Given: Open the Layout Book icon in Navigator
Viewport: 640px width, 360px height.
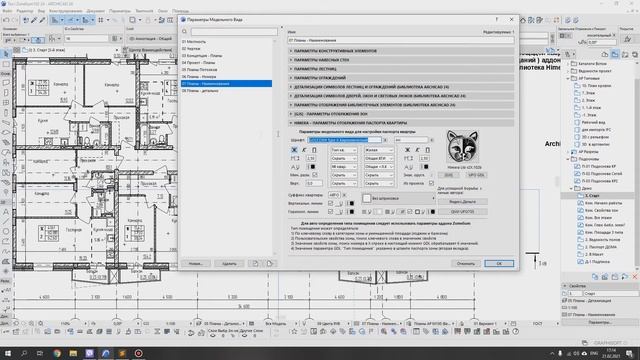Looking at the screenshot, I should click(625, 54).
